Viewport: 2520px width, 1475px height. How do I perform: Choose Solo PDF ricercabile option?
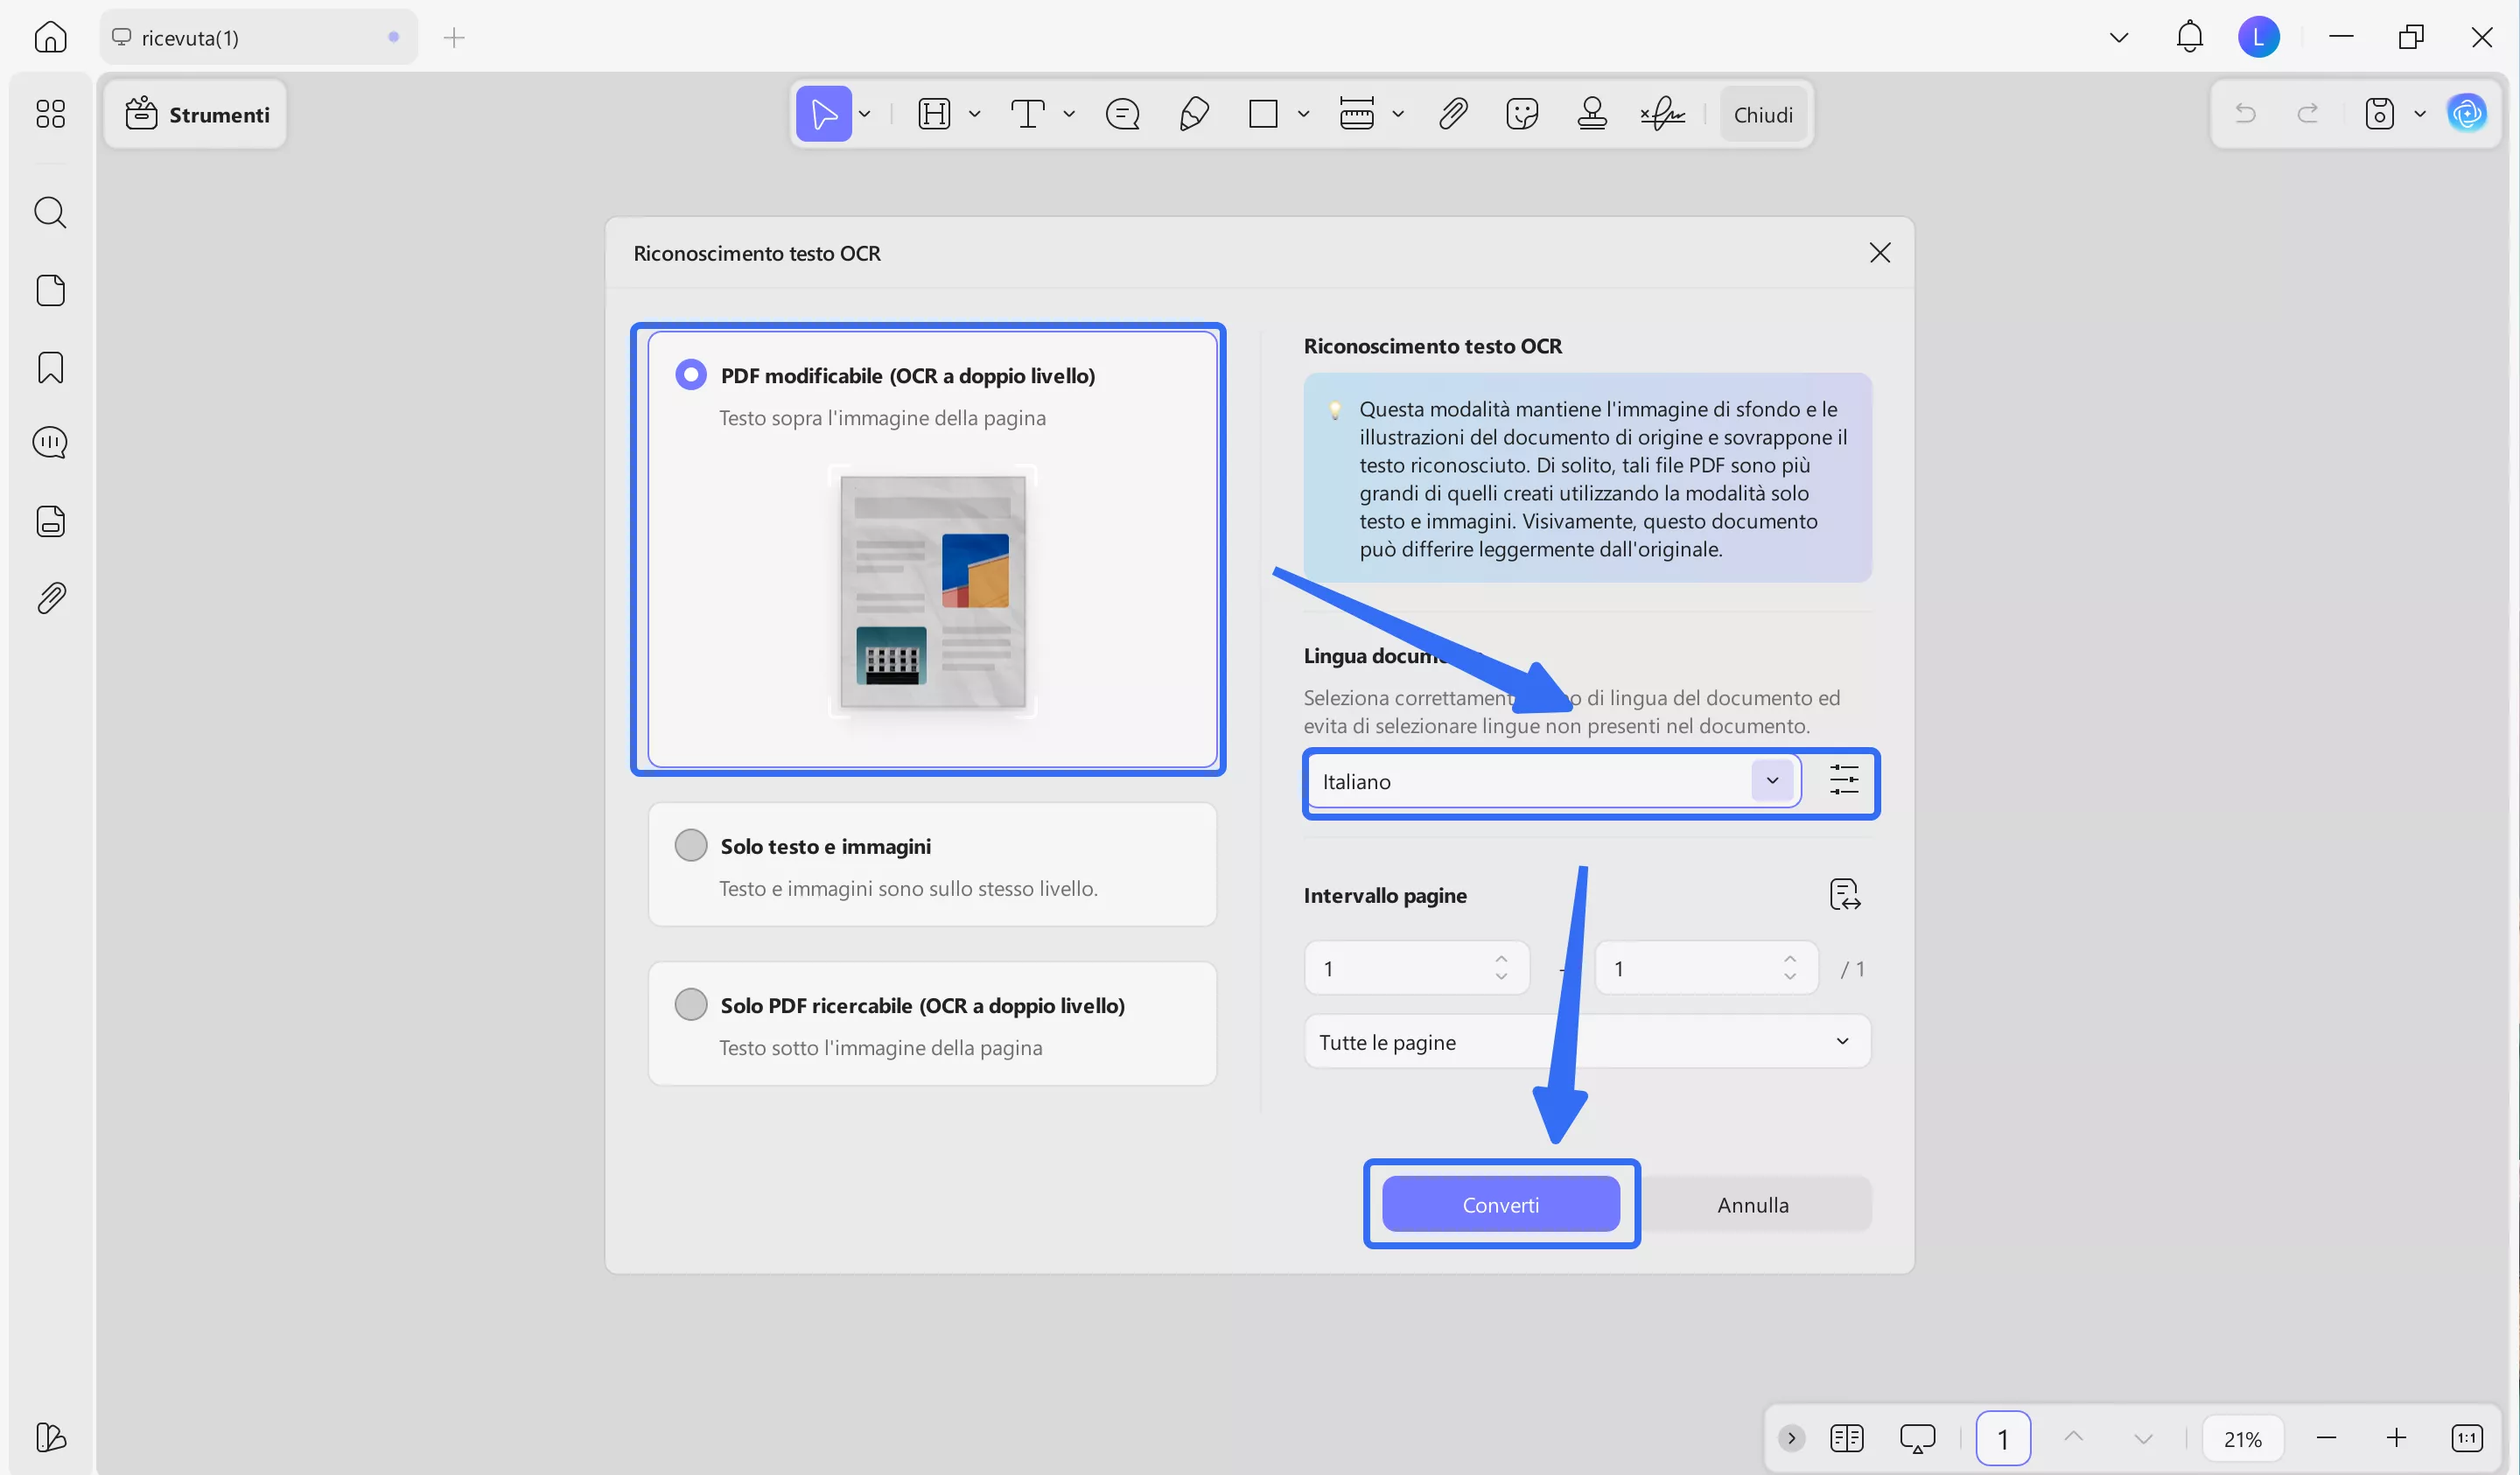[691, 1004]
